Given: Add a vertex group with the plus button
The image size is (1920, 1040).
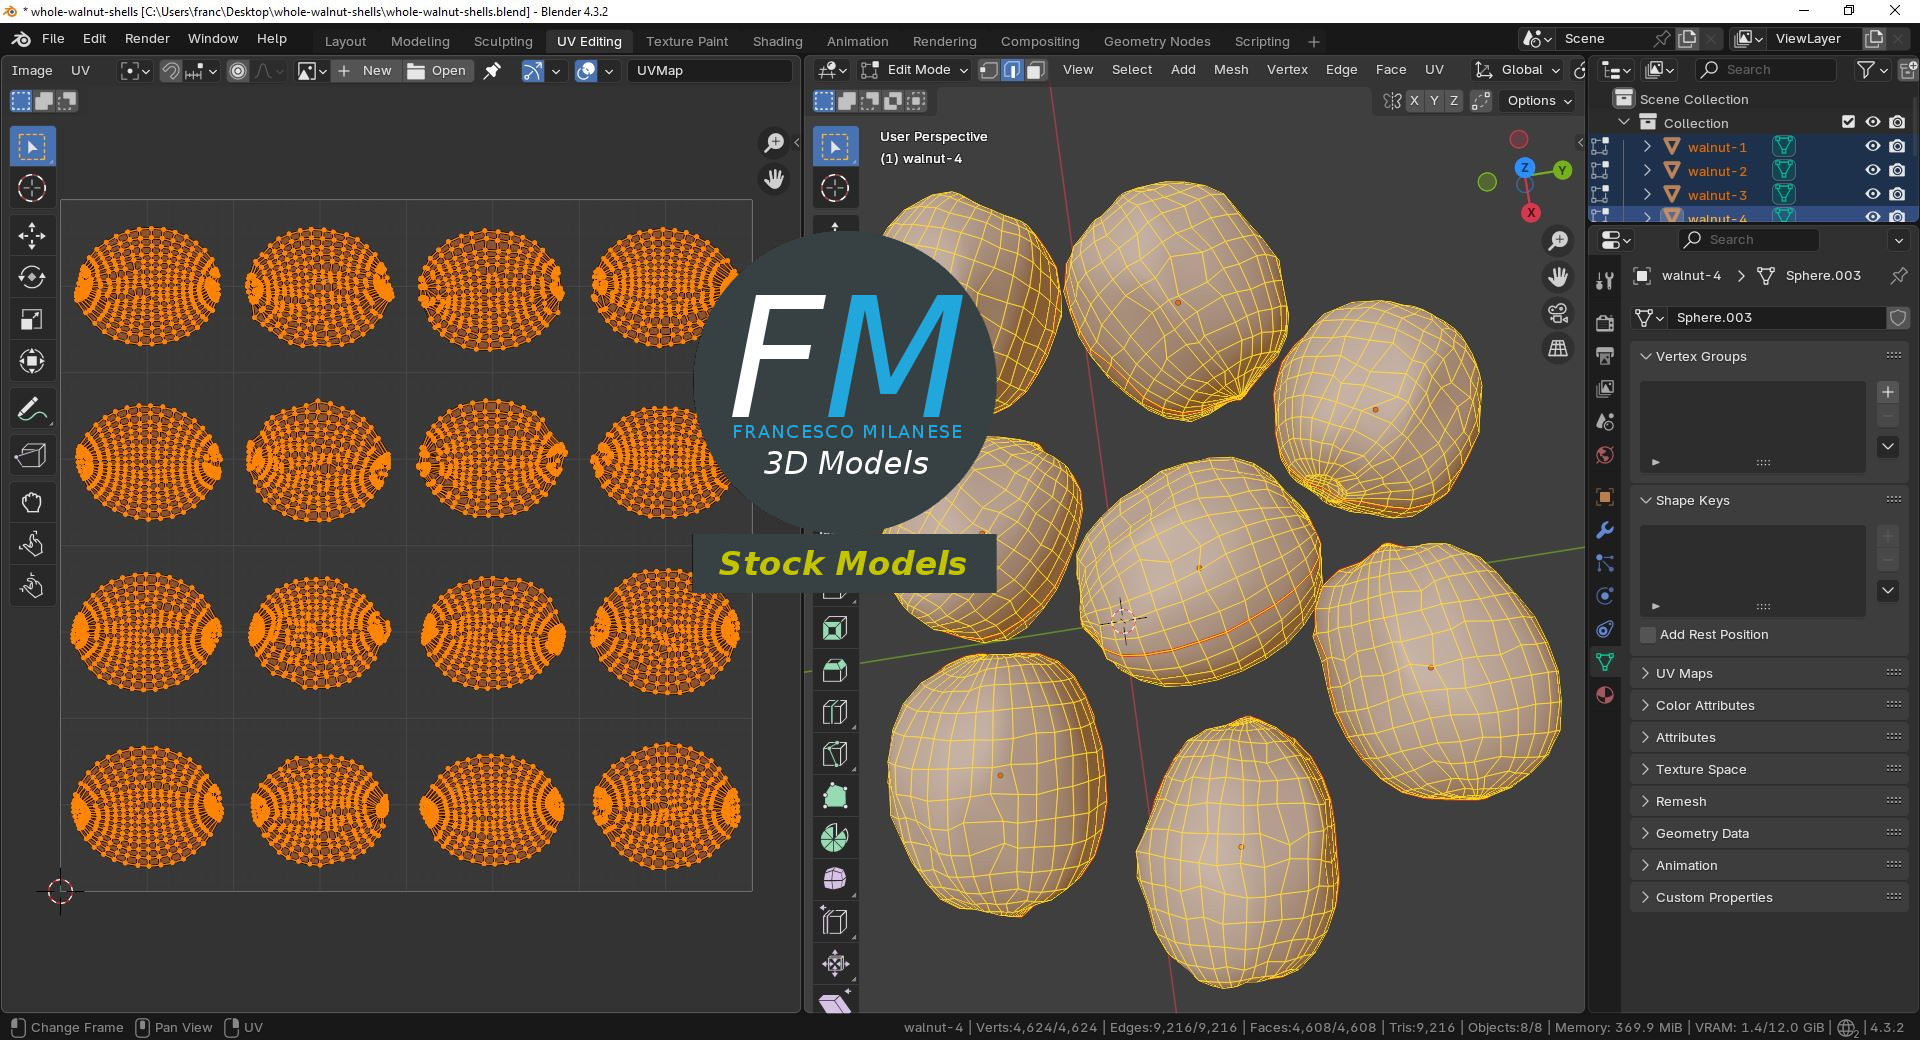Looking at the screenshot, I should 1888,393.
